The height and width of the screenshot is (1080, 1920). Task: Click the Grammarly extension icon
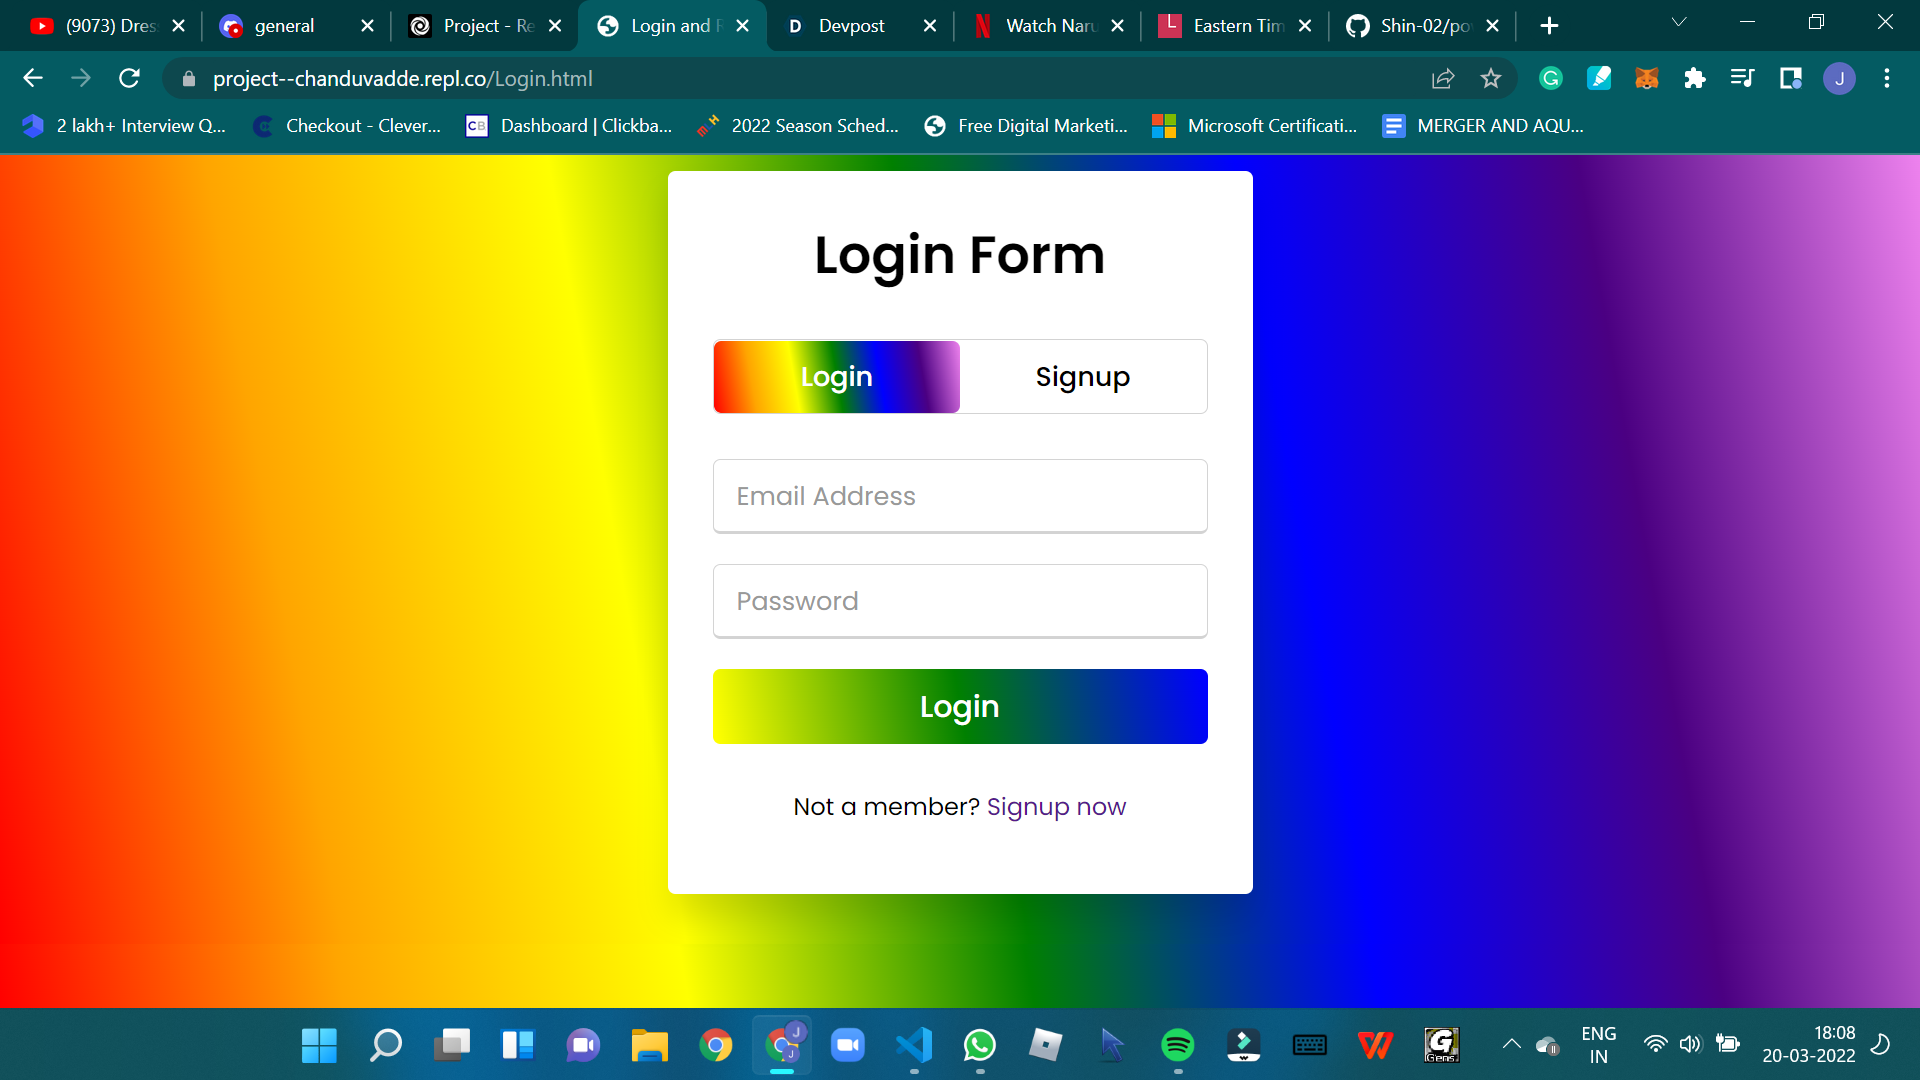[x=1551, y=78]
